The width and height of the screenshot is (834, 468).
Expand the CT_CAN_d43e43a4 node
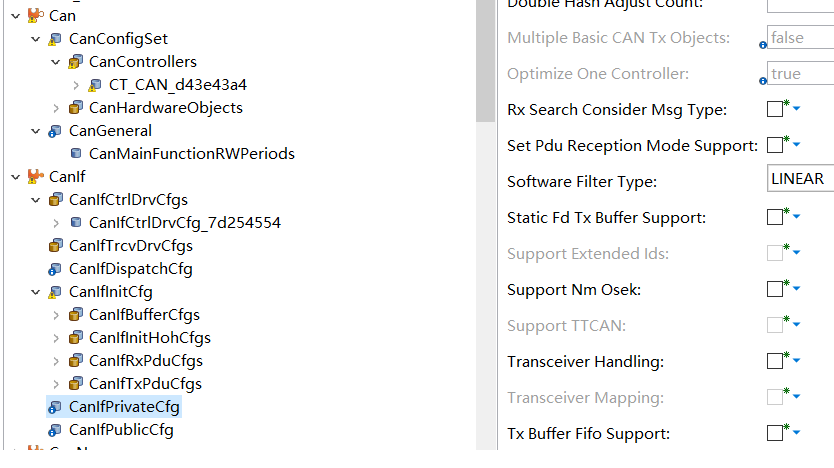pos(76,85)
